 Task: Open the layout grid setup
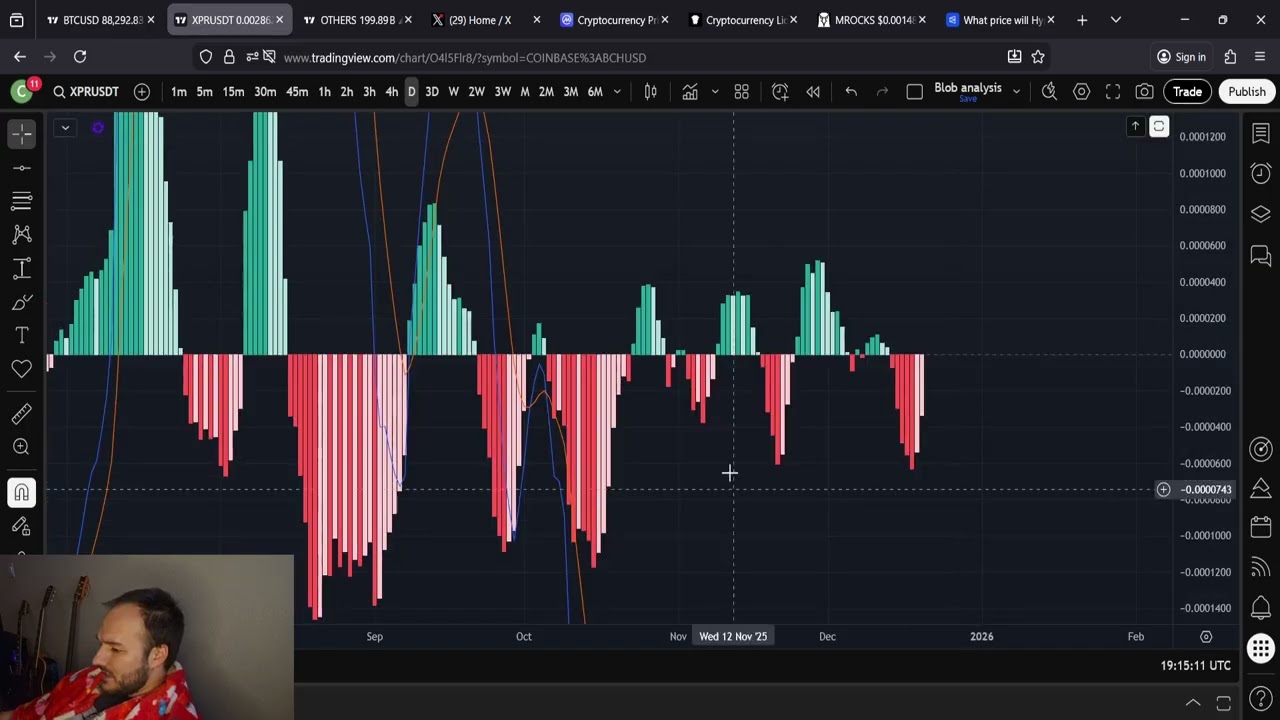[742, 92]
